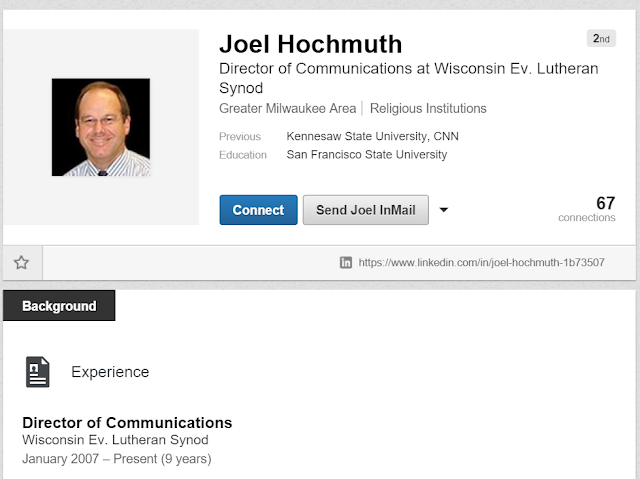This screenshot has width=640, height=479.
Task: Click the Greater Milwaukee Area location
Action: tap(287, 109)
